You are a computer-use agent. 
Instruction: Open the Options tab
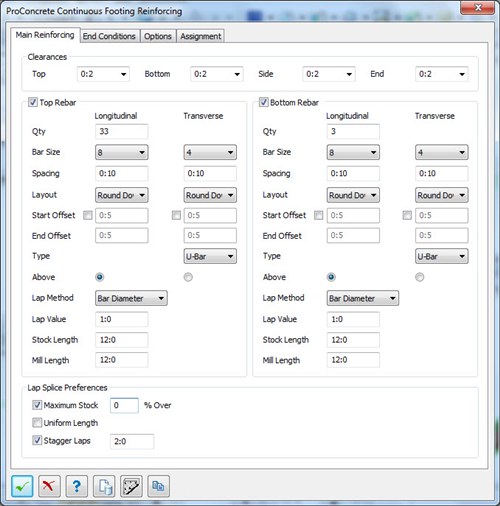point(158,36)
